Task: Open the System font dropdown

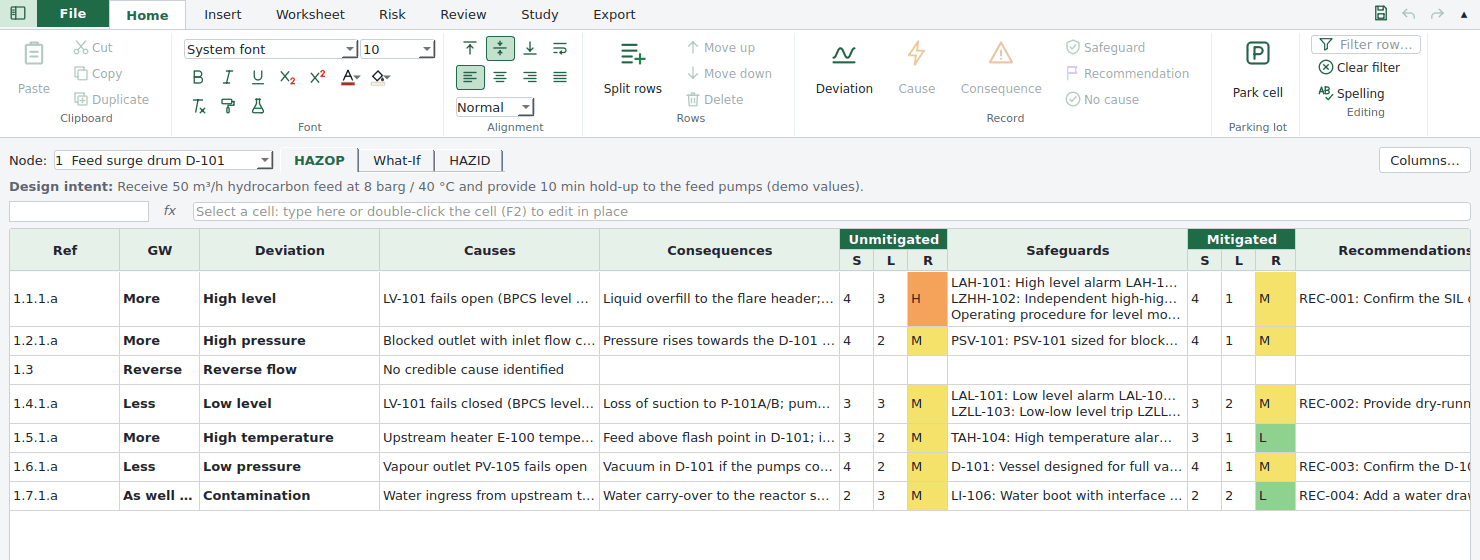Action: [350, 49]
